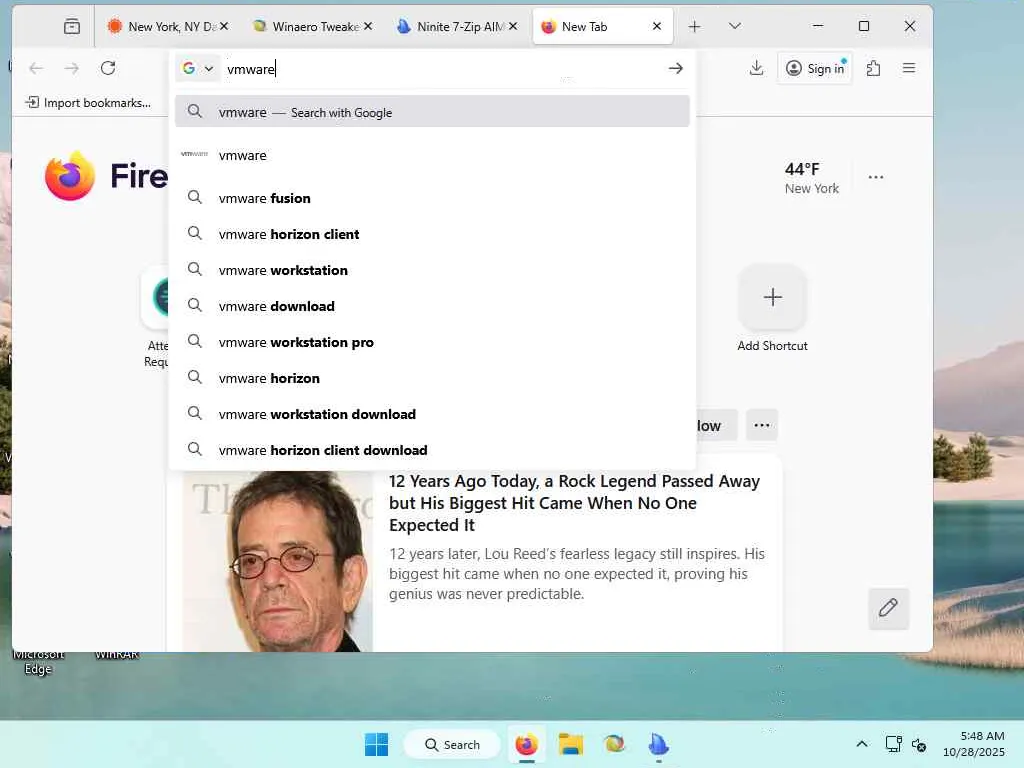Select the vmware site suggestion with logo

(432, 155)
